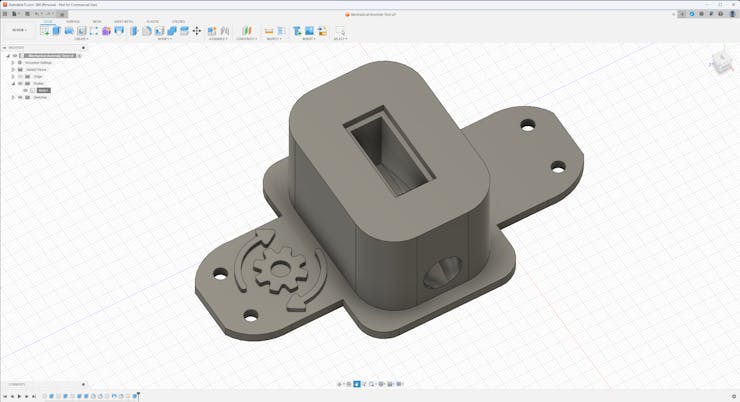The height and width of the screenshot is (402, 740).
Task: Click the Joint tool in Assemble
Action: pyautogui.click(x=212, y=31)
